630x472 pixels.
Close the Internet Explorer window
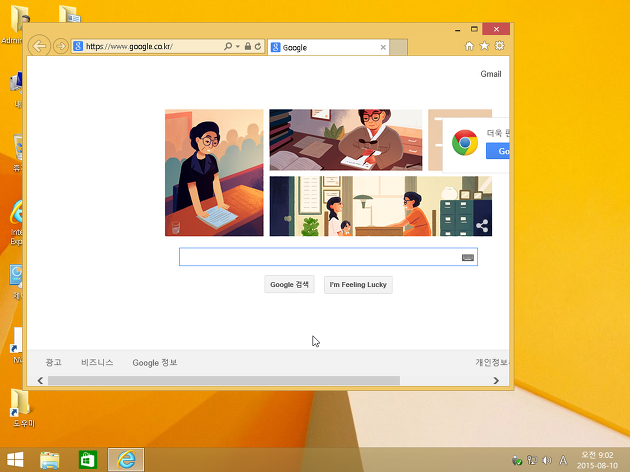coord(496,29)
